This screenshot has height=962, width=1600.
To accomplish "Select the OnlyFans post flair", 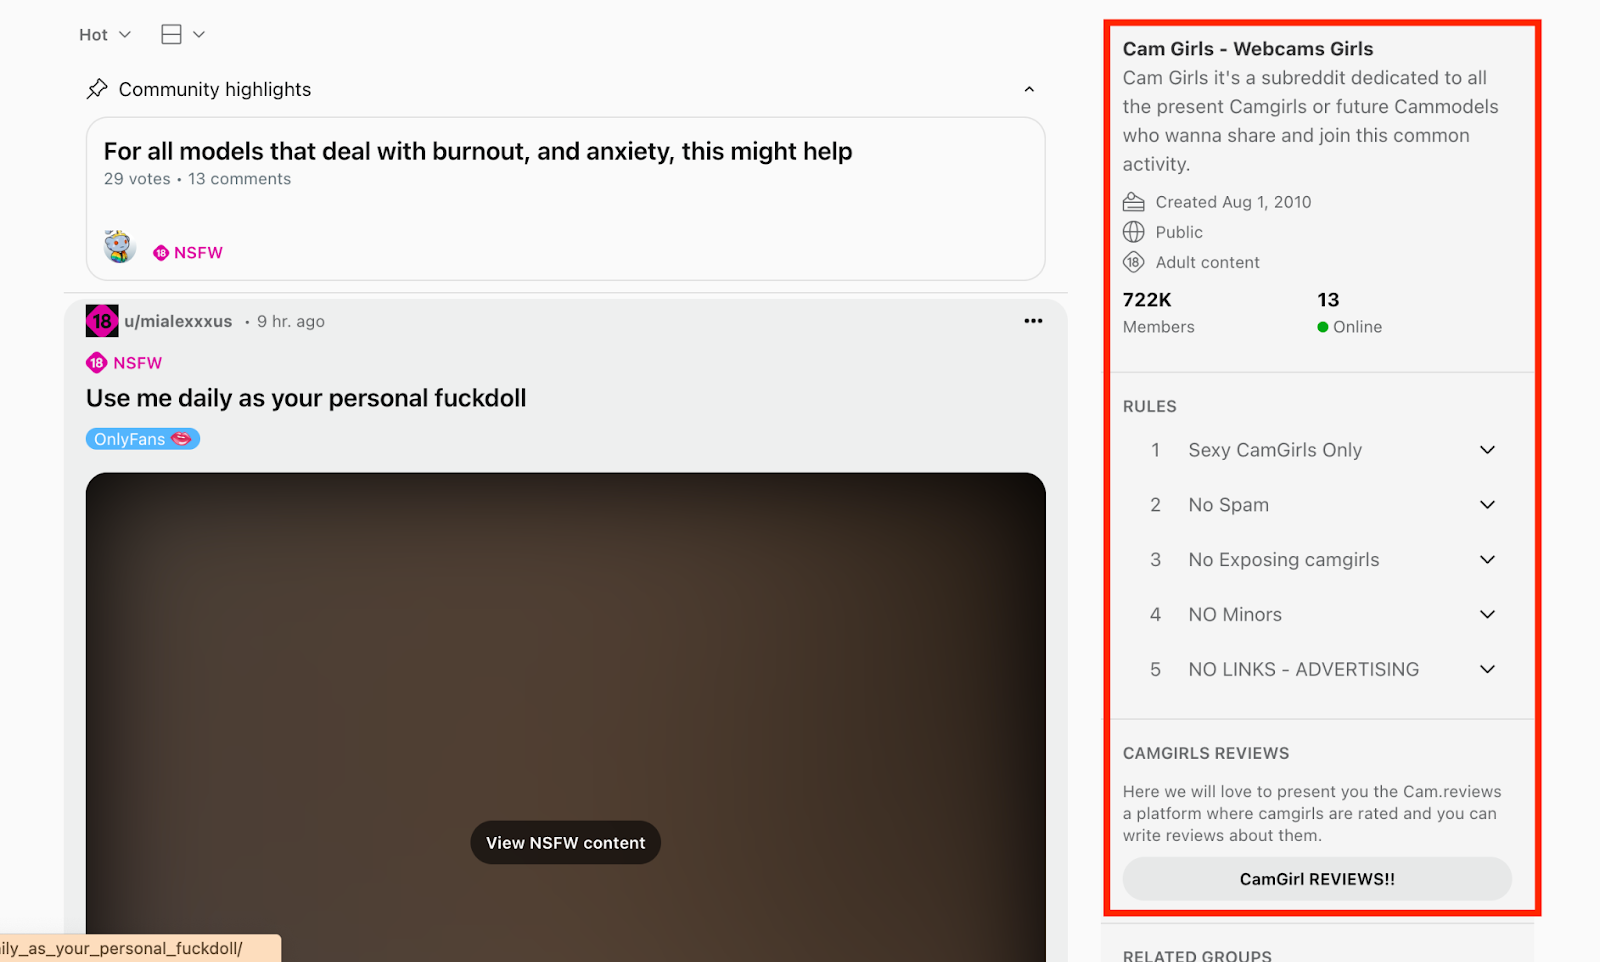I will pos(143,439).
